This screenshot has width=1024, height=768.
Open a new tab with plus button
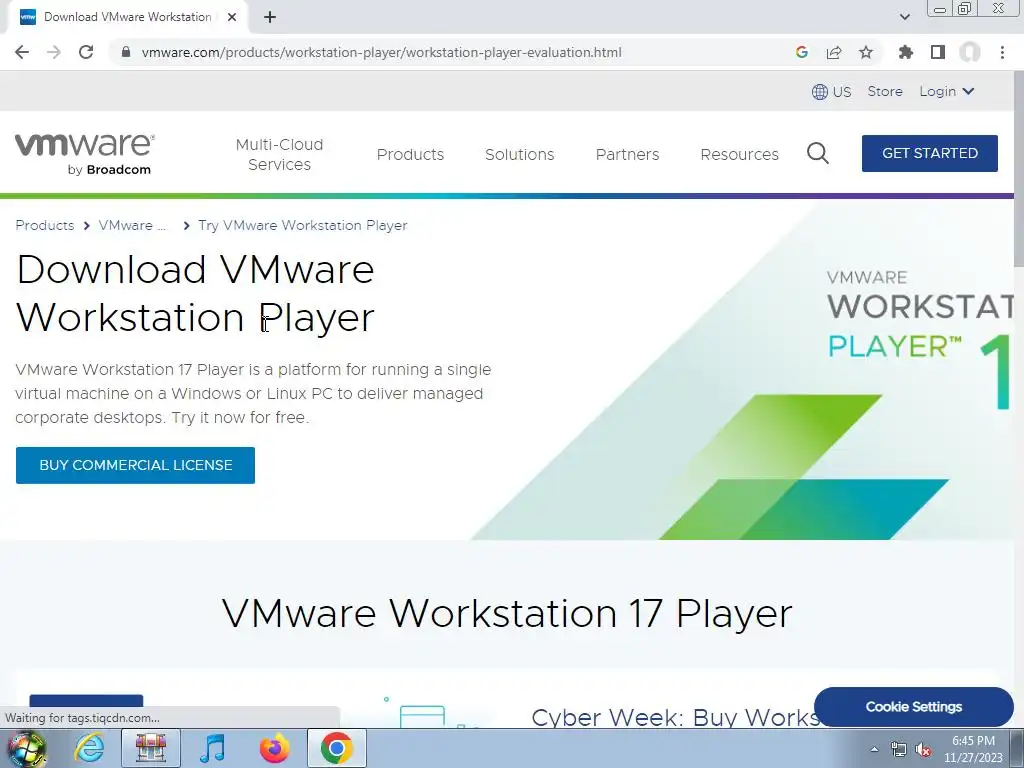[x=270, y=17]
